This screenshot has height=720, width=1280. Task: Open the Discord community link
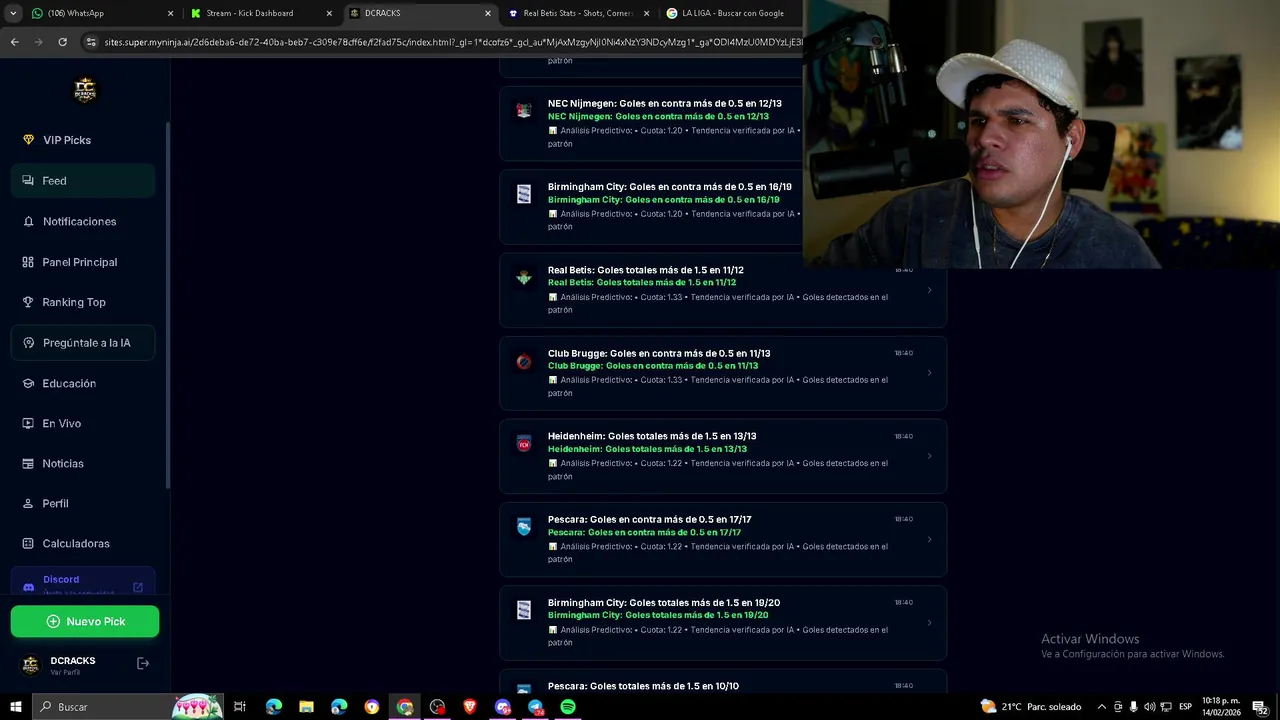point(83,583)
